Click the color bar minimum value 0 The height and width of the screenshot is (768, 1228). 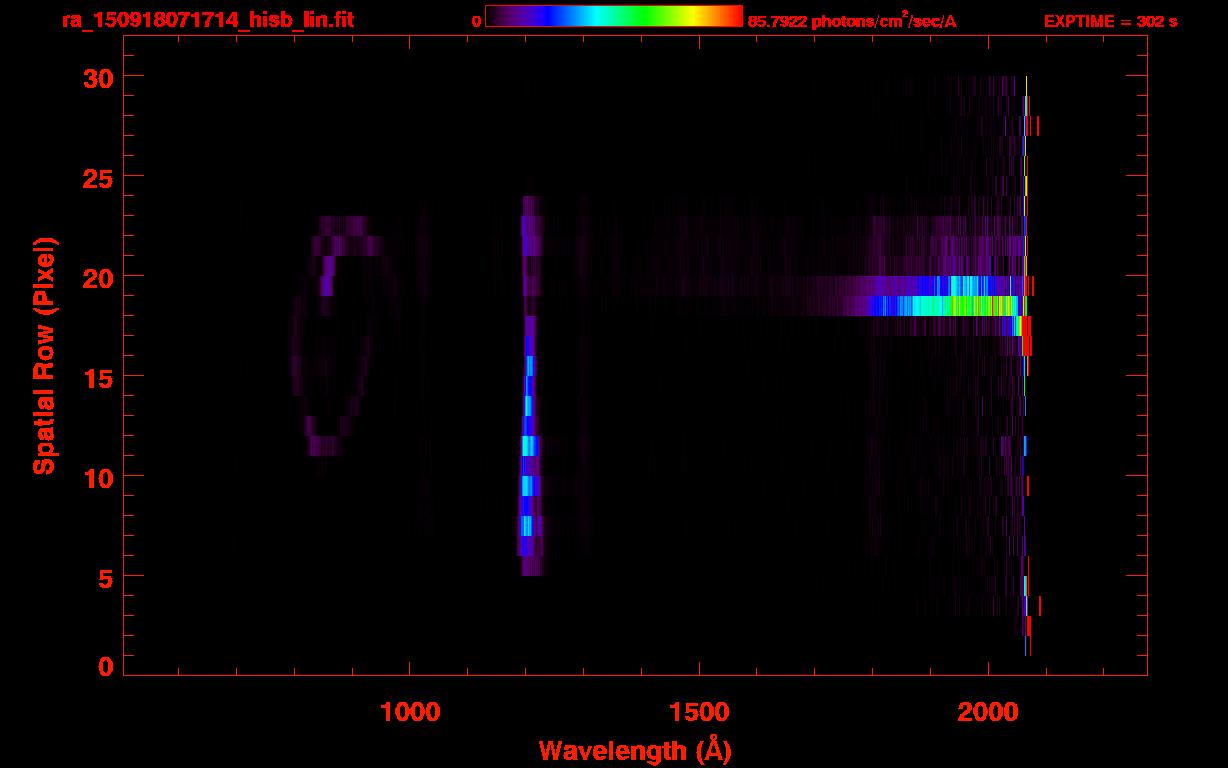(476, 21)
